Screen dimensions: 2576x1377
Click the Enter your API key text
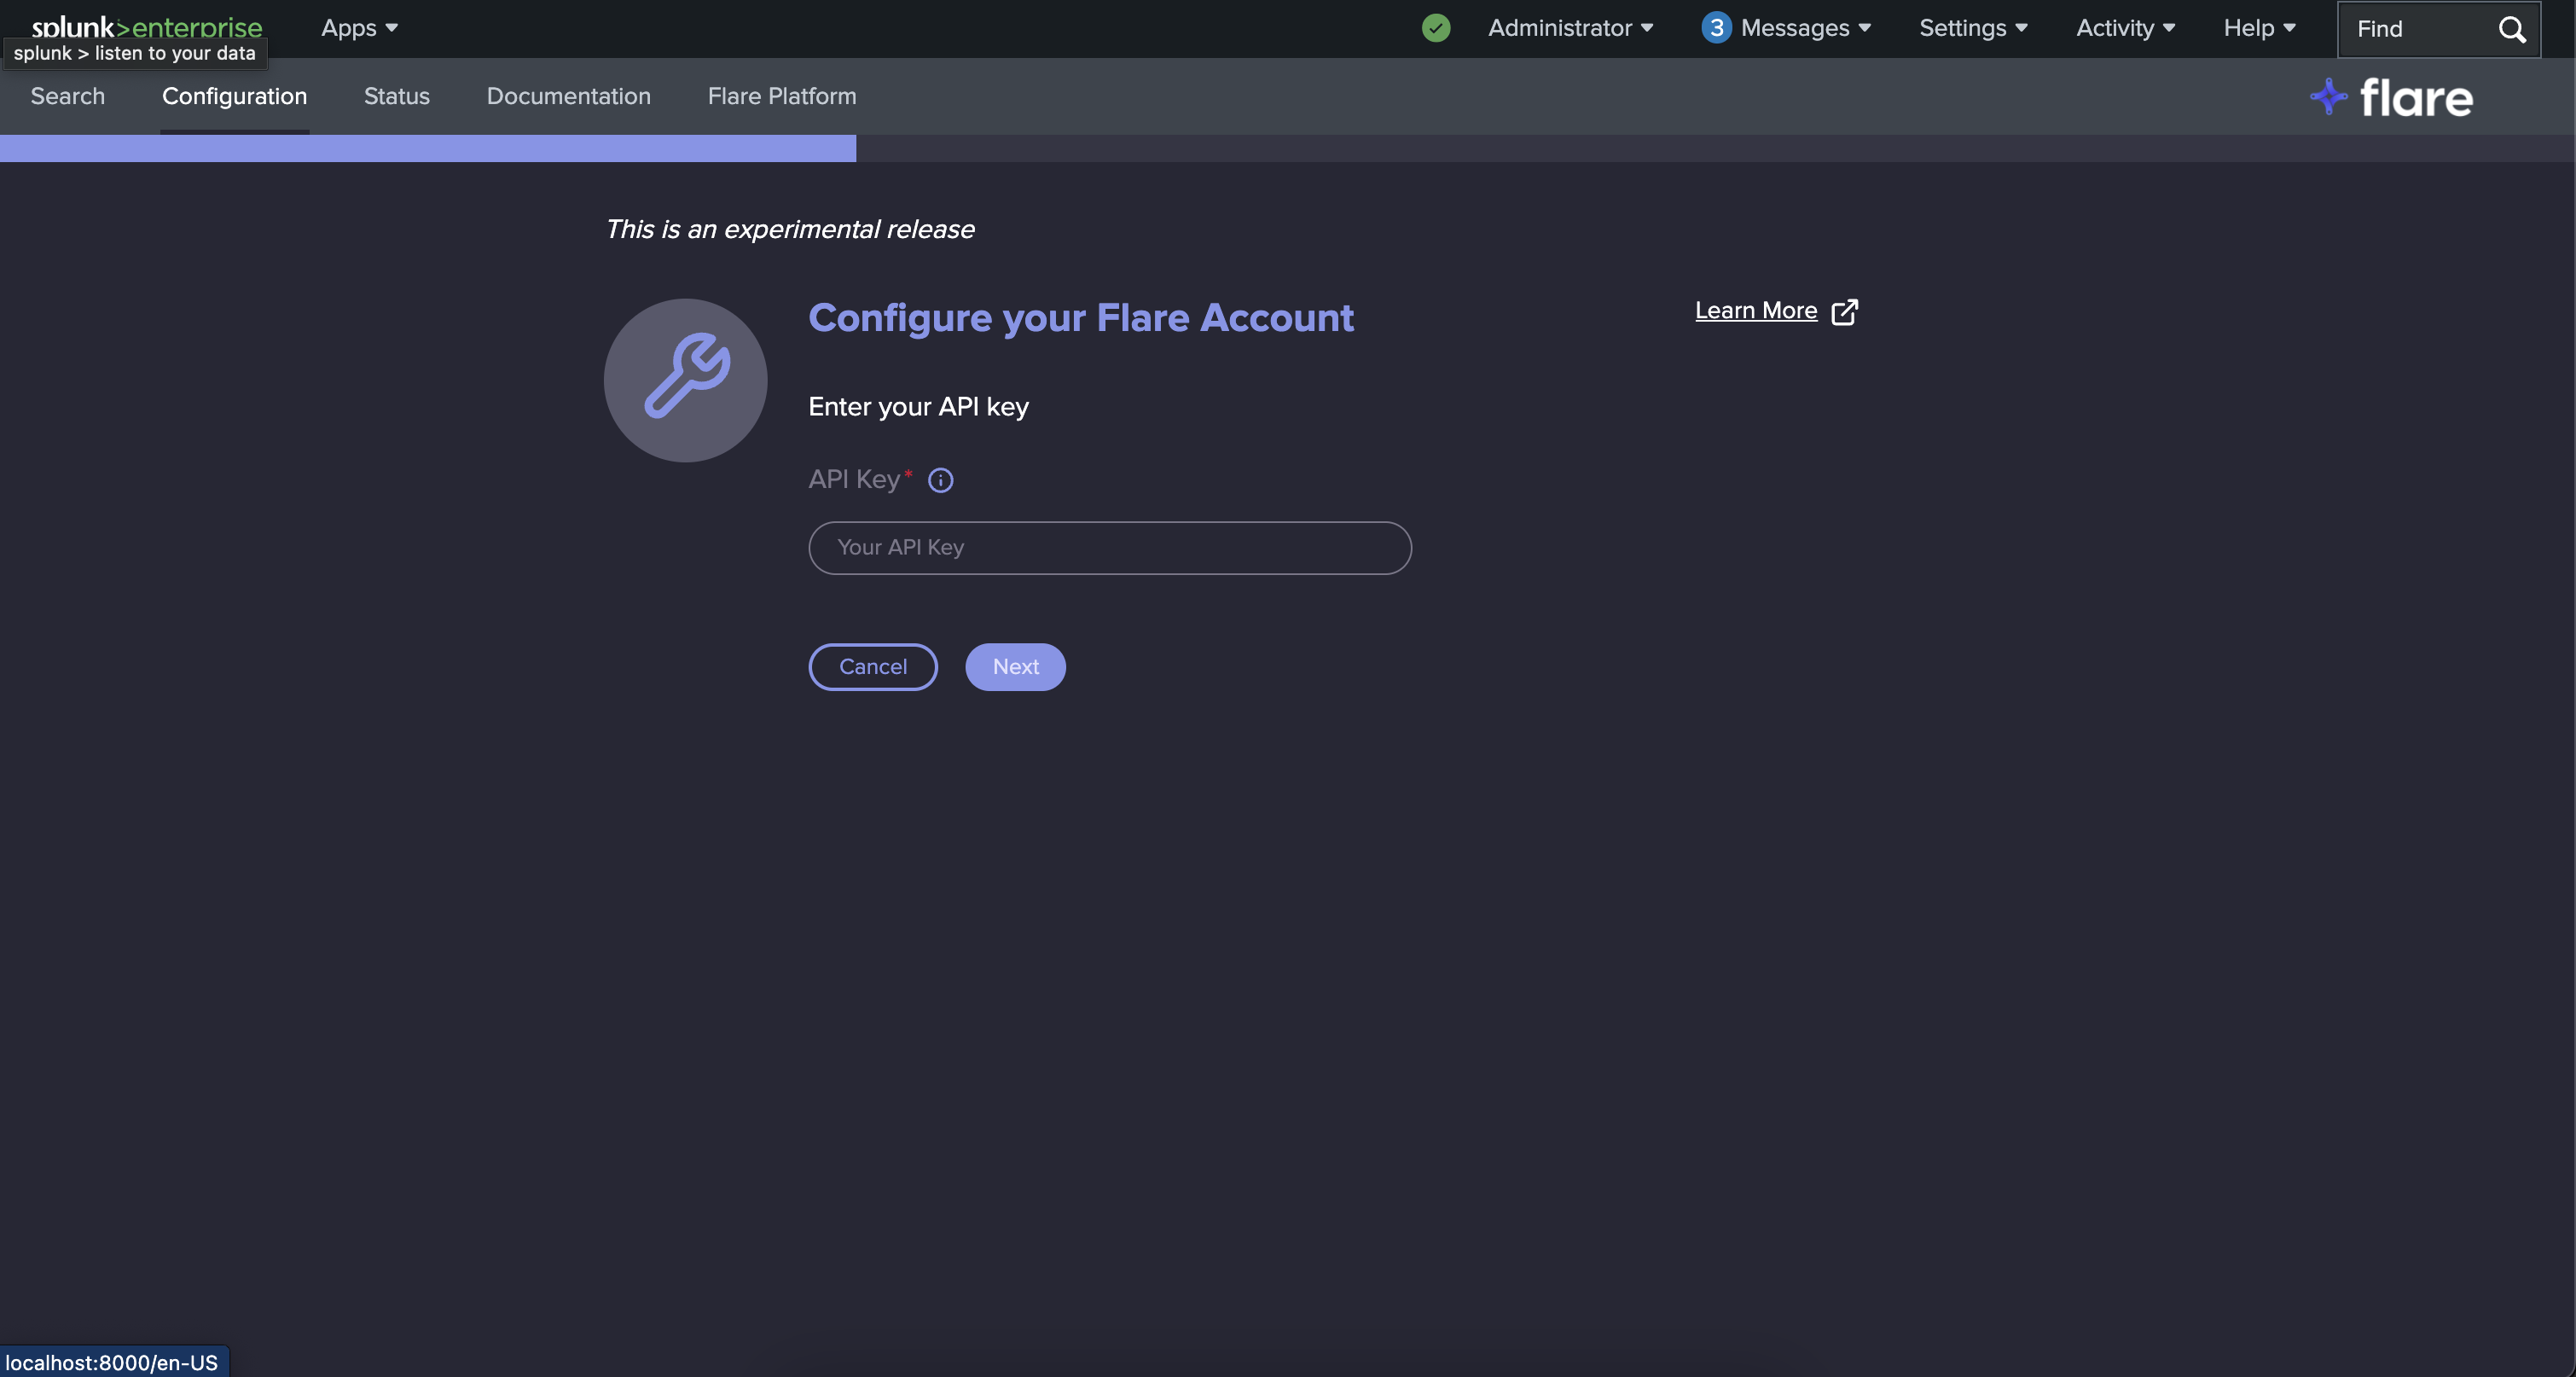[x=918, y=407]
